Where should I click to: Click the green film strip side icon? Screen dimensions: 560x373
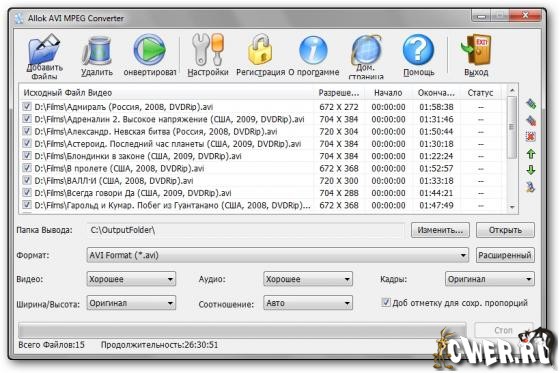[531, 104]
